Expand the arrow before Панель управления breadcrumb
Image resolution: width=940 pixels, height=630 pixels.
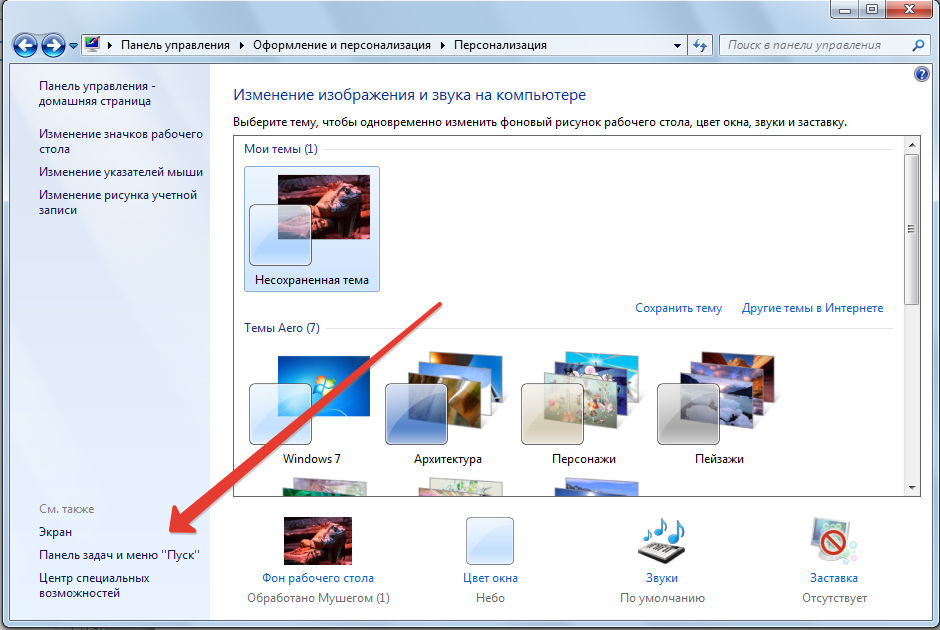click(x=110, y=45)
